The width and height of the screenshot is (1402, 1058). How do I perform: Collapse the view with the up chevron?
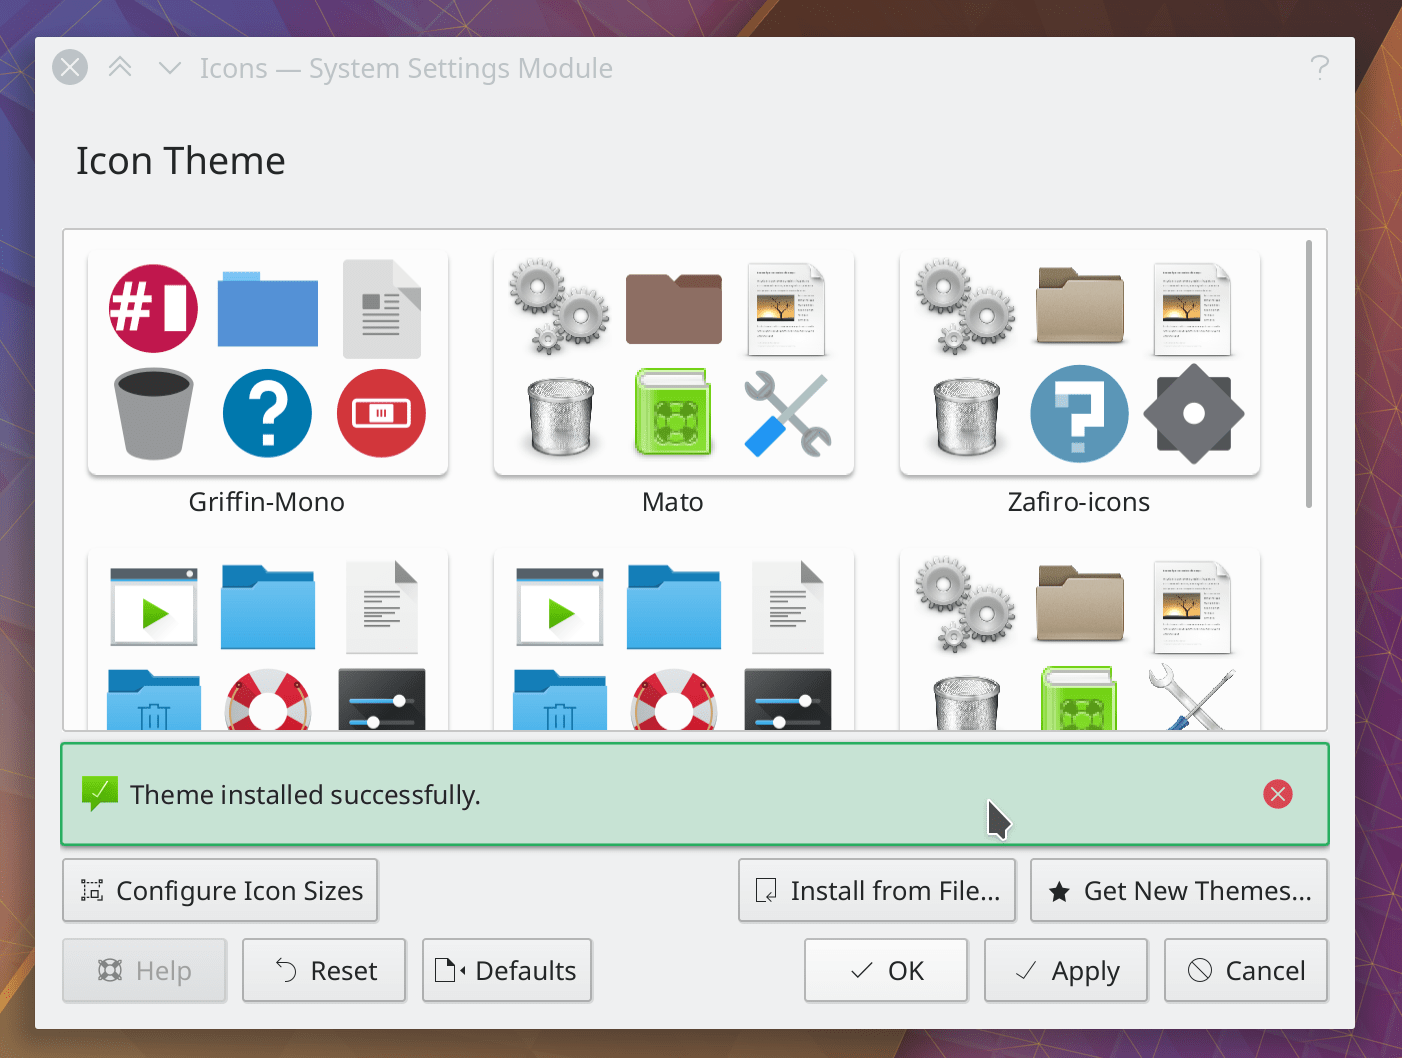pos(119,67)
